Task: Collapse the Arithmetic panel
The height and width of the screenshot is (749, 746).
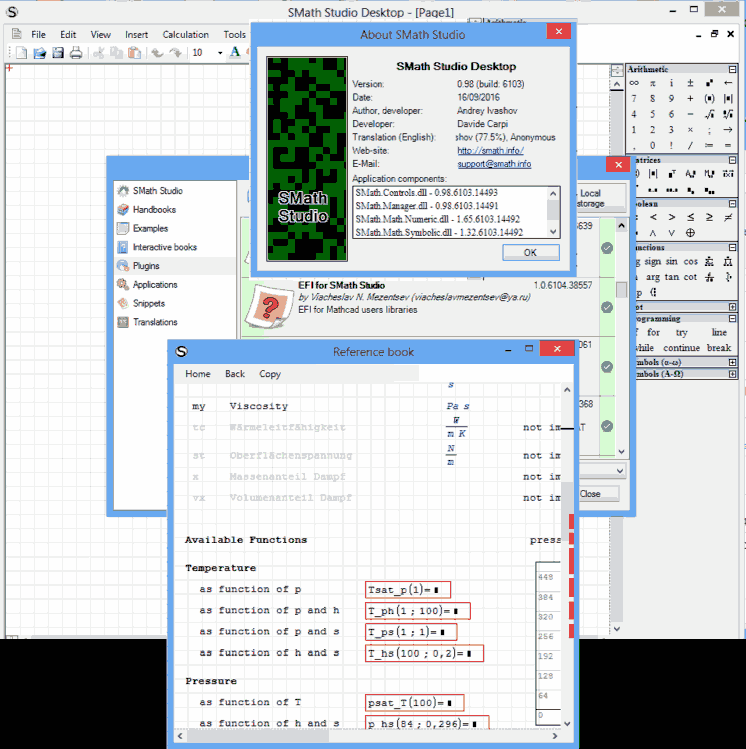Action: (733, 69)
